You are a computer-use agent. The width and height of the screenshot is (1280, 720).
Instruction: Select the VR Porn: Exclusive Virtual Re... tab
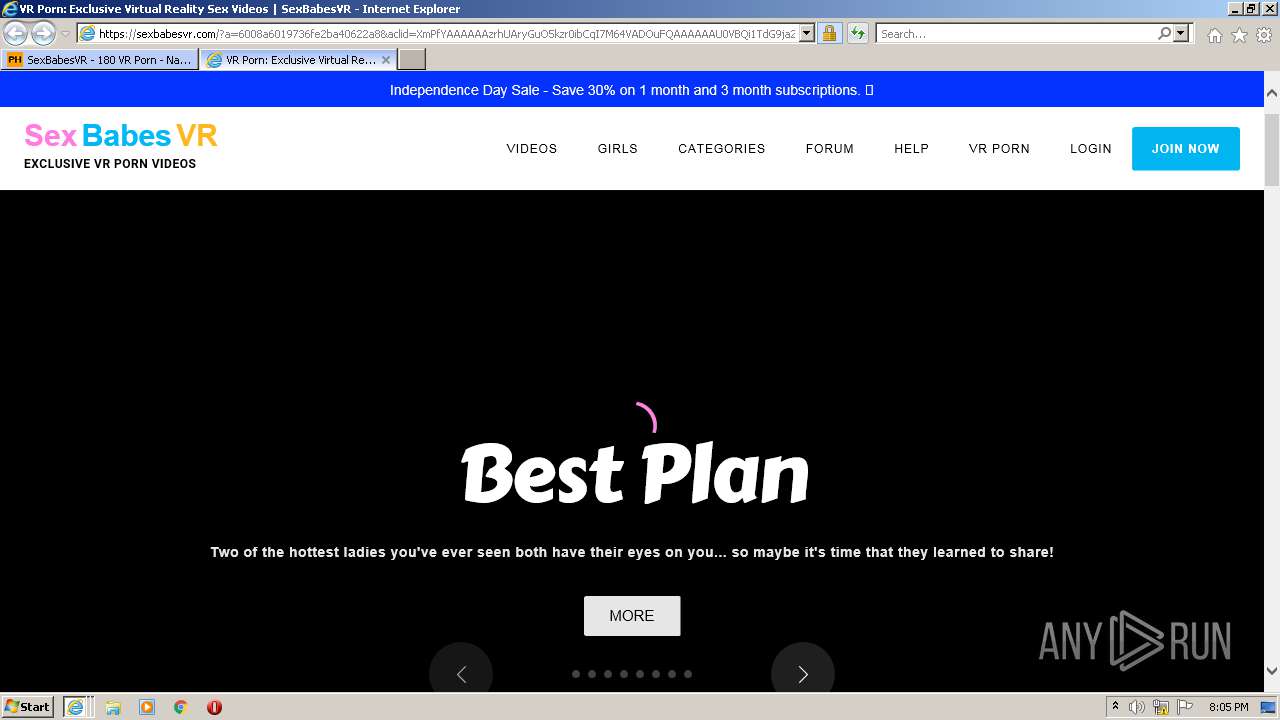coord(298,60)
